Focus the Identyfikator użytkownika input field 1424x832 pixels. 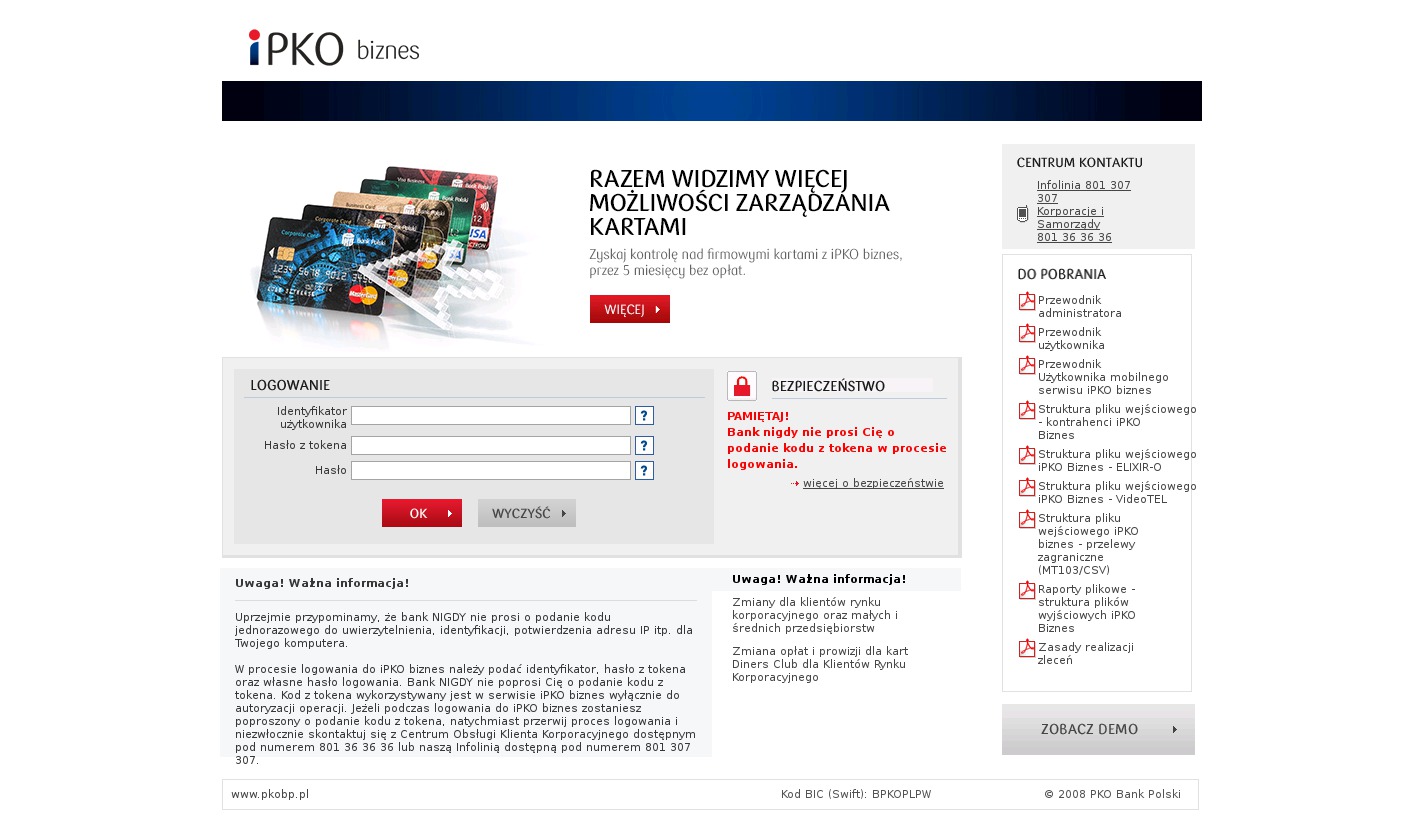[490, 415]
